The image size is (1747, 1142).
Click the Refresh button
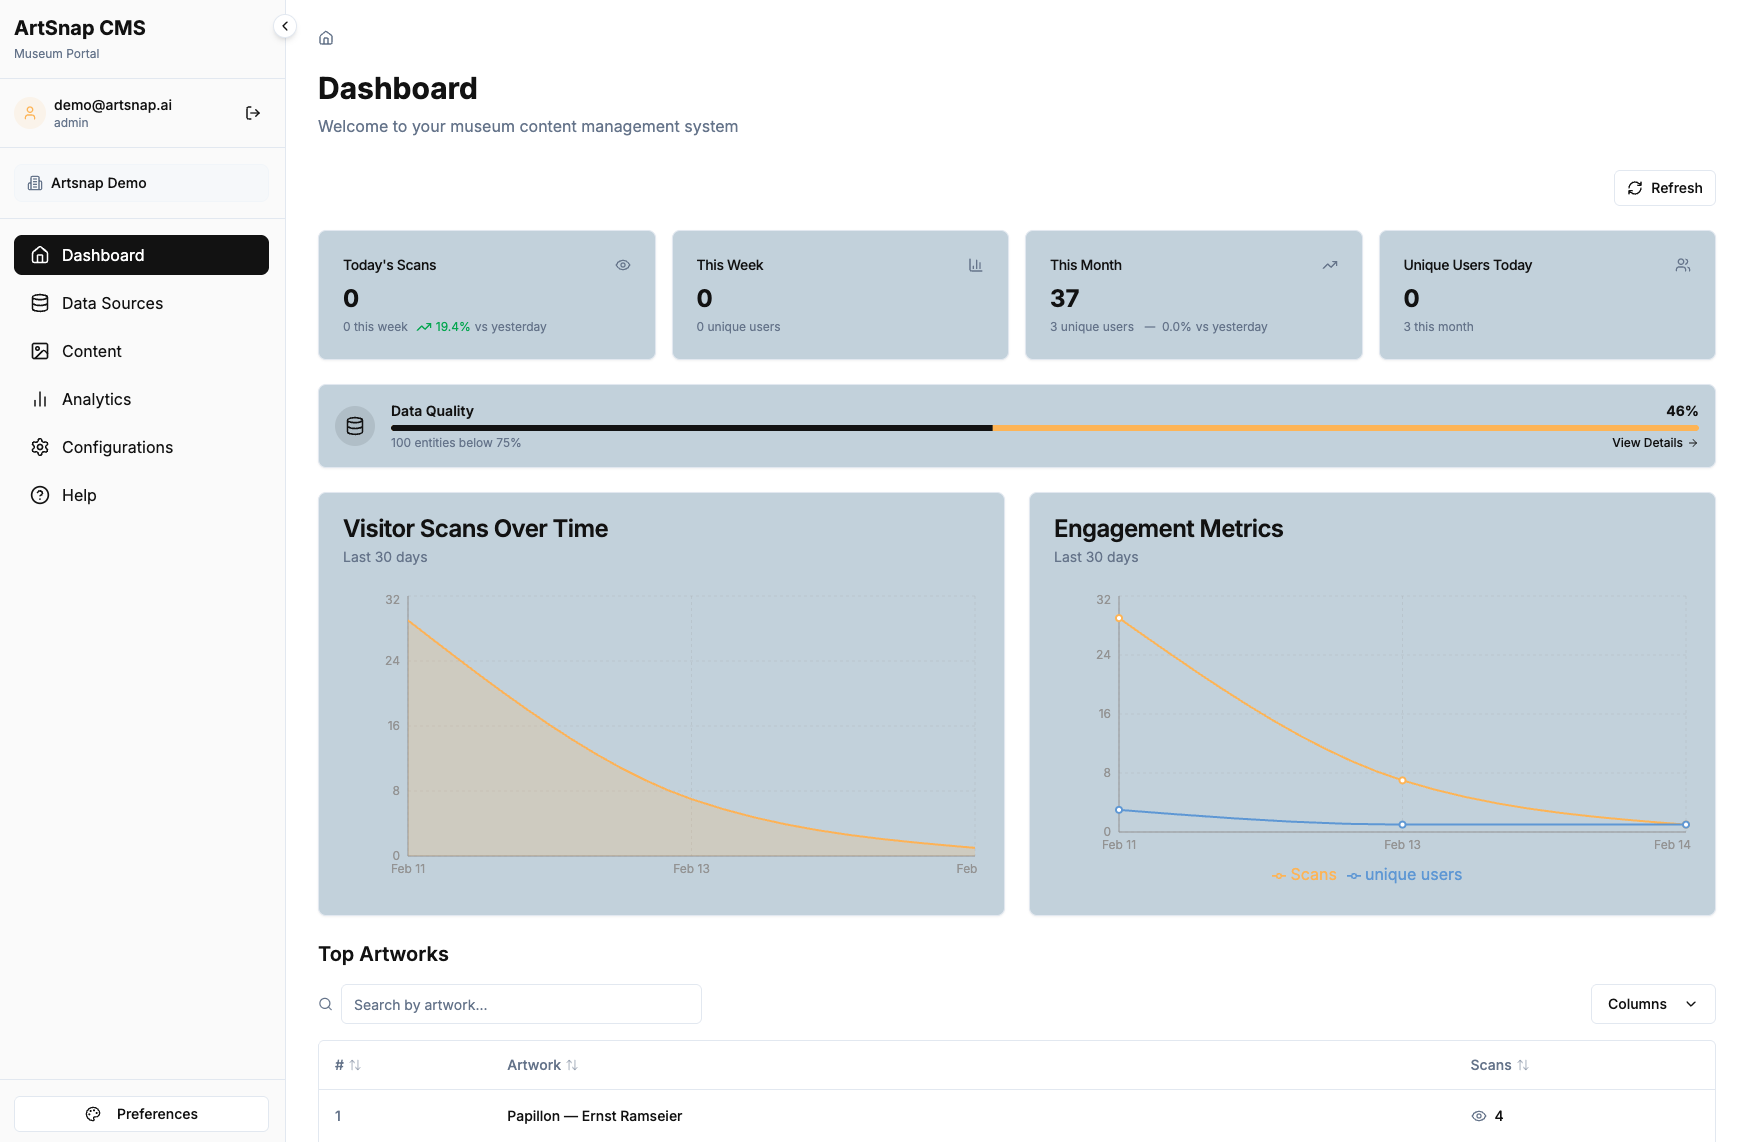coord(1664,187)
